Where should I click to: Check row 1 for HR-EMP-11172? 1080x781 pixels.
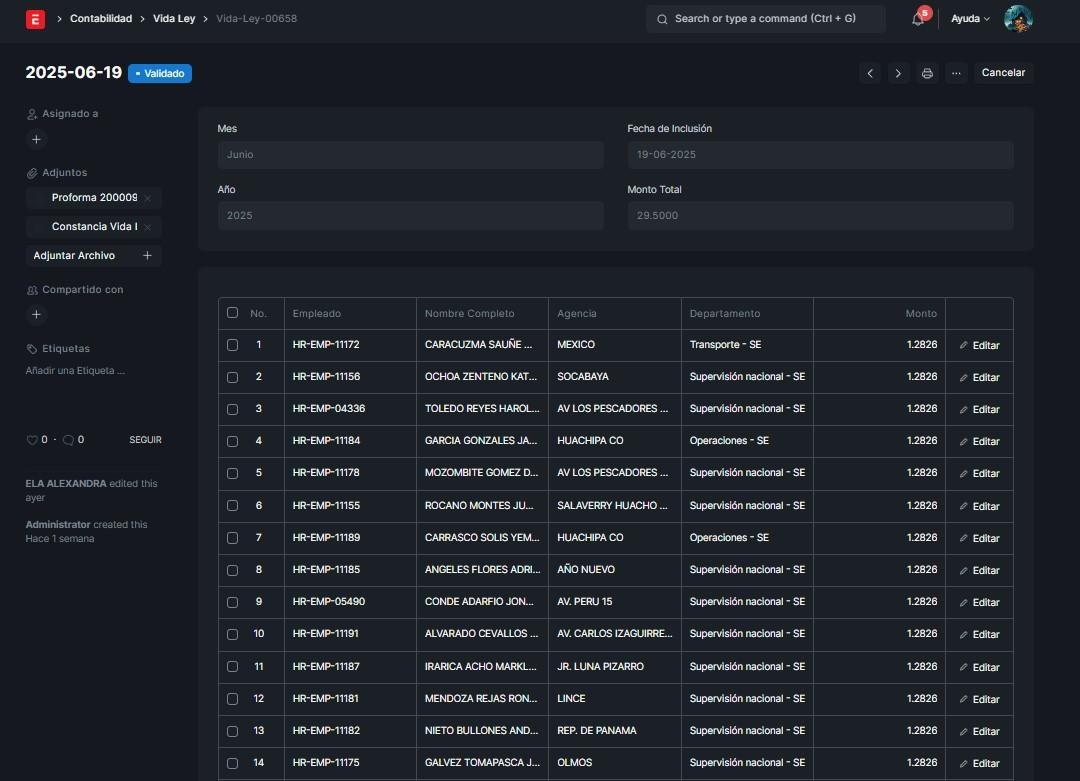(233, 345)
